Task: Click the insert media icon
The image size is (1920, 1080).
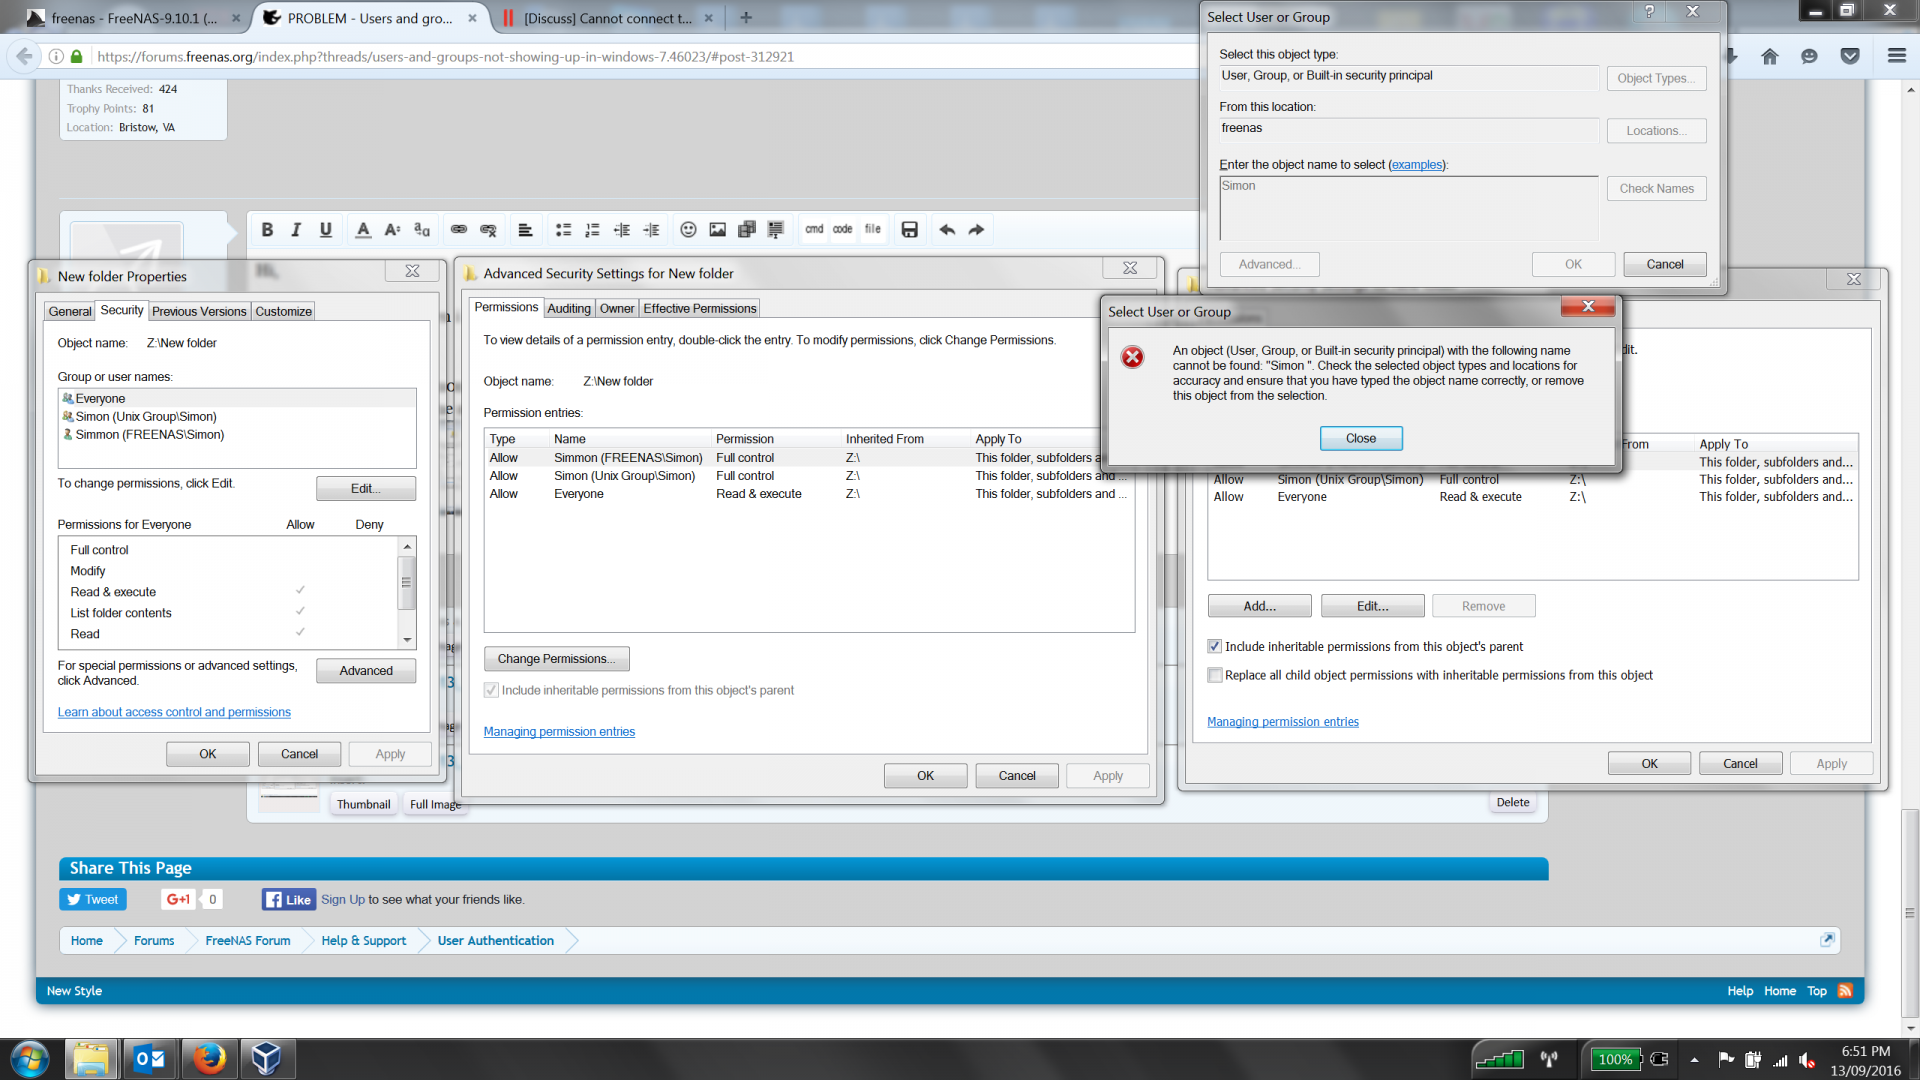Action: tap(747, 230)
